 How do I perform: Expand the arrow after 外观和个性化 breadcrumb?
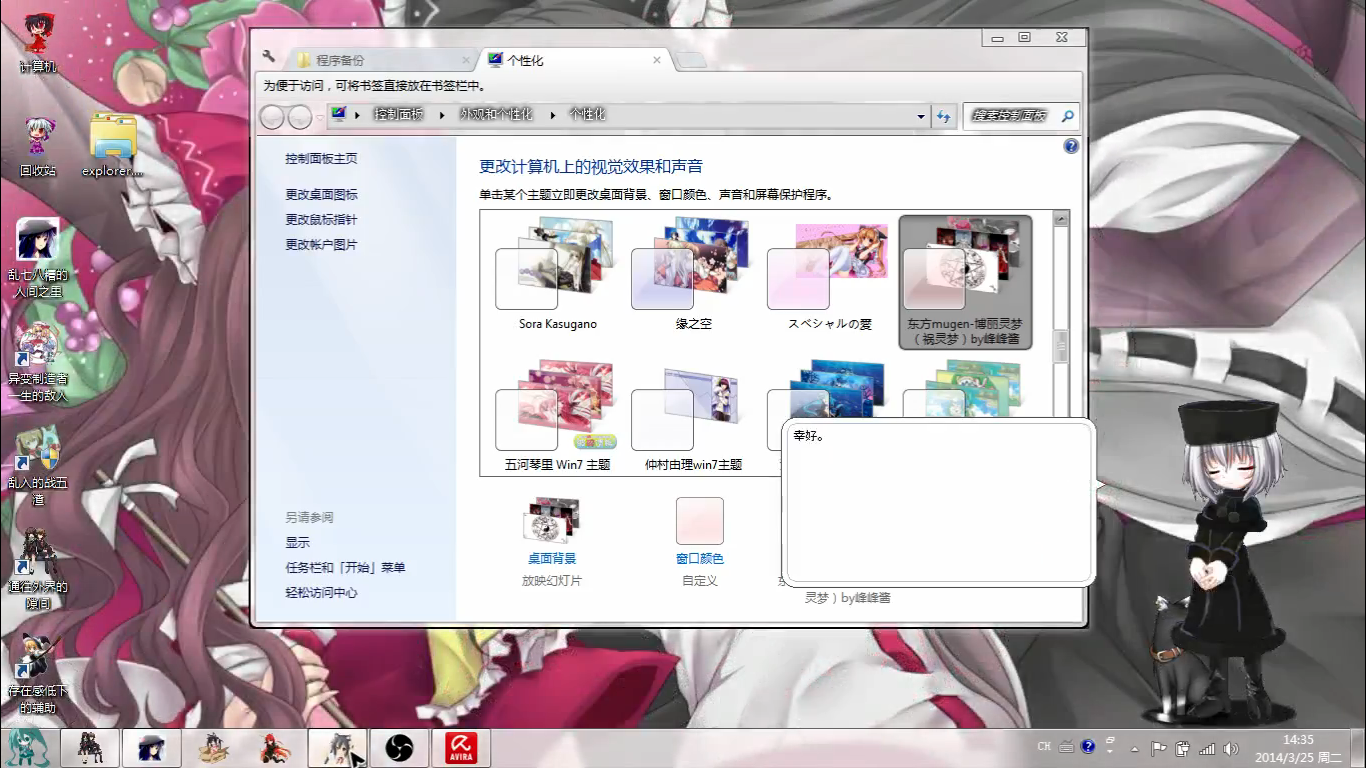pos(551,115)
